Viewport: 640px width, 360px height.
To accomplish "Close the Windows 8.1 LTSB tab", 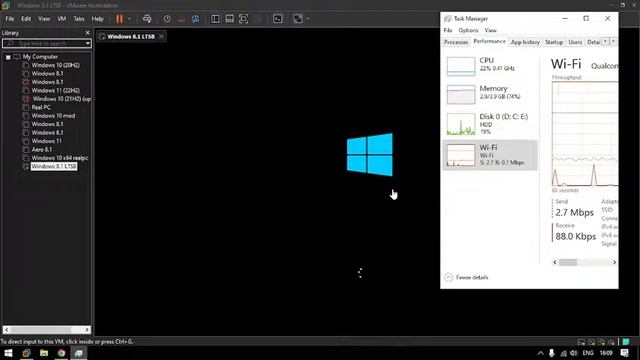I will pyautogui.click(x=162, y=37).
